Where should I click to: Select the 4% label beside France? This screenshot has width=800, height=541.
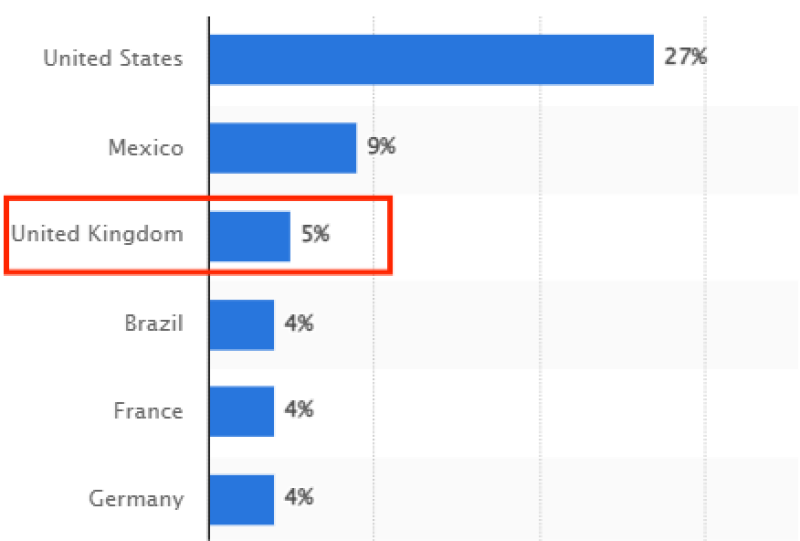299,410
